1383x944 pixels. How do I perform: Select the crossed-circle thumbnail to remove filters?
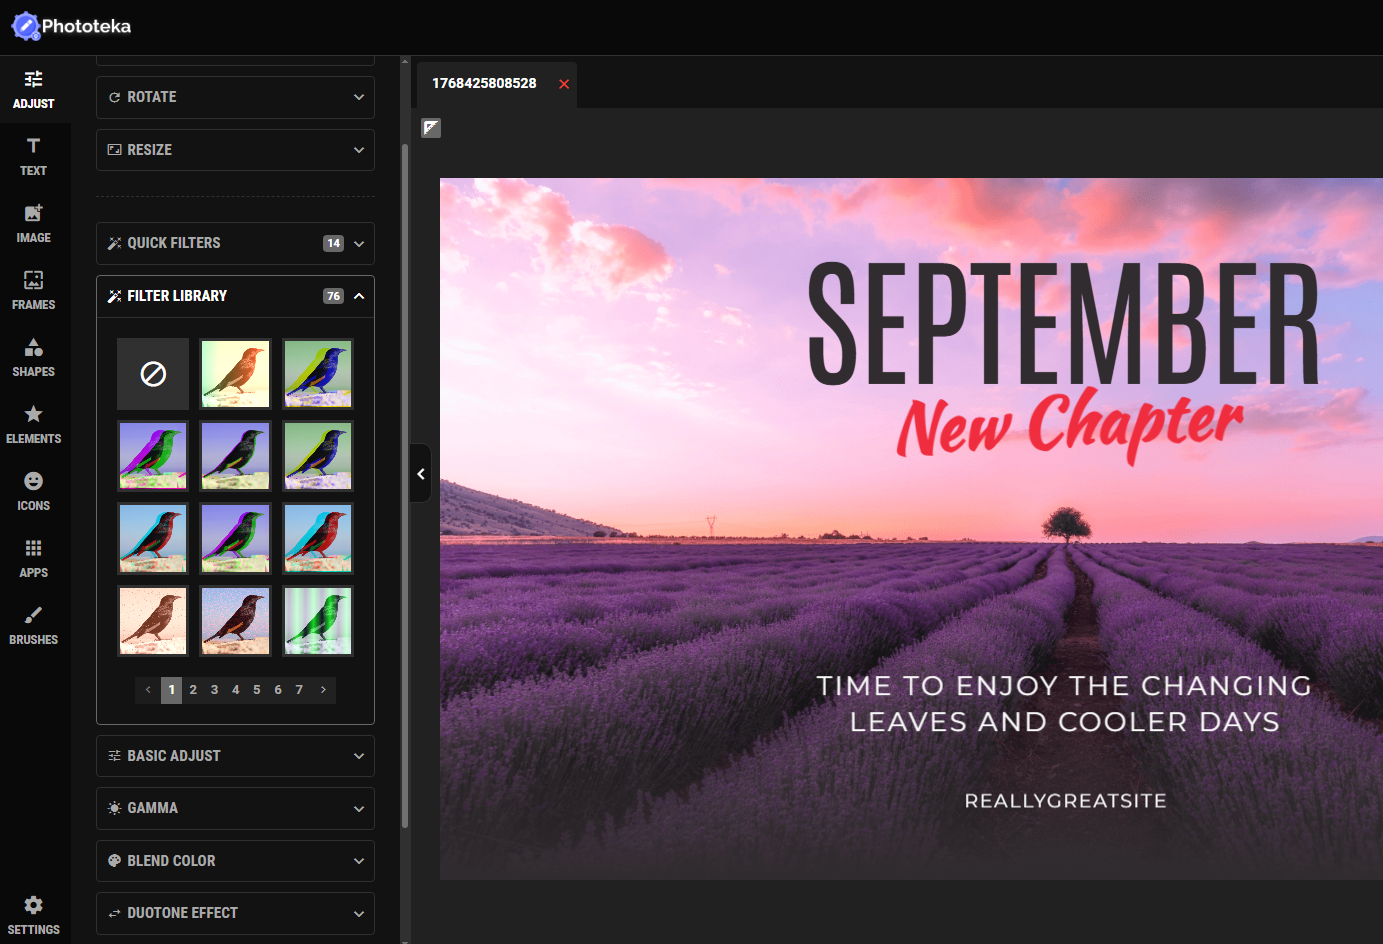coord(152,374)
